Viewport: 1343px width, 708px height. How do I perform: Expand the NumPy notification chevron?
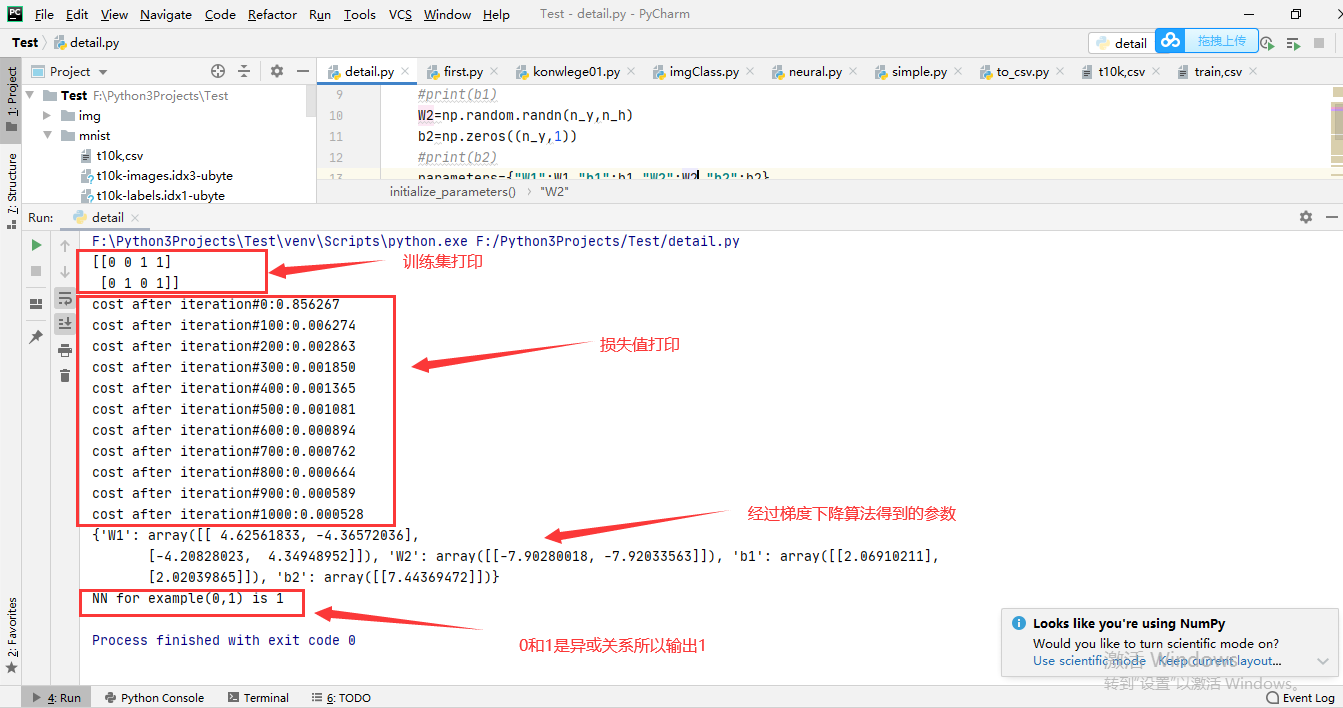[1322, 661]
